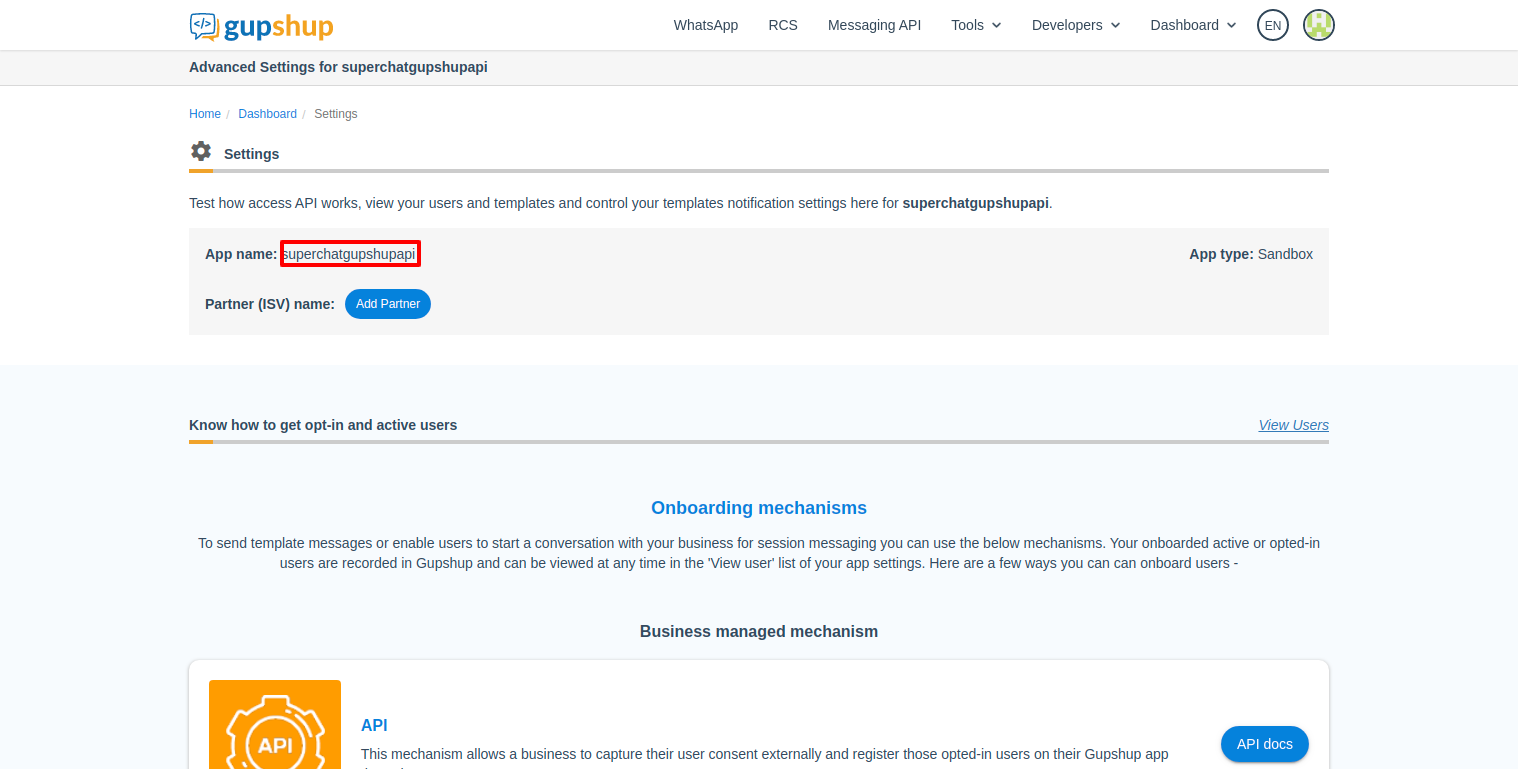This screenshot has height=769, width=1518.
Task: Click 'Business managed mechanism' heading
Action: pyautogui.click(x=759, y=632)
